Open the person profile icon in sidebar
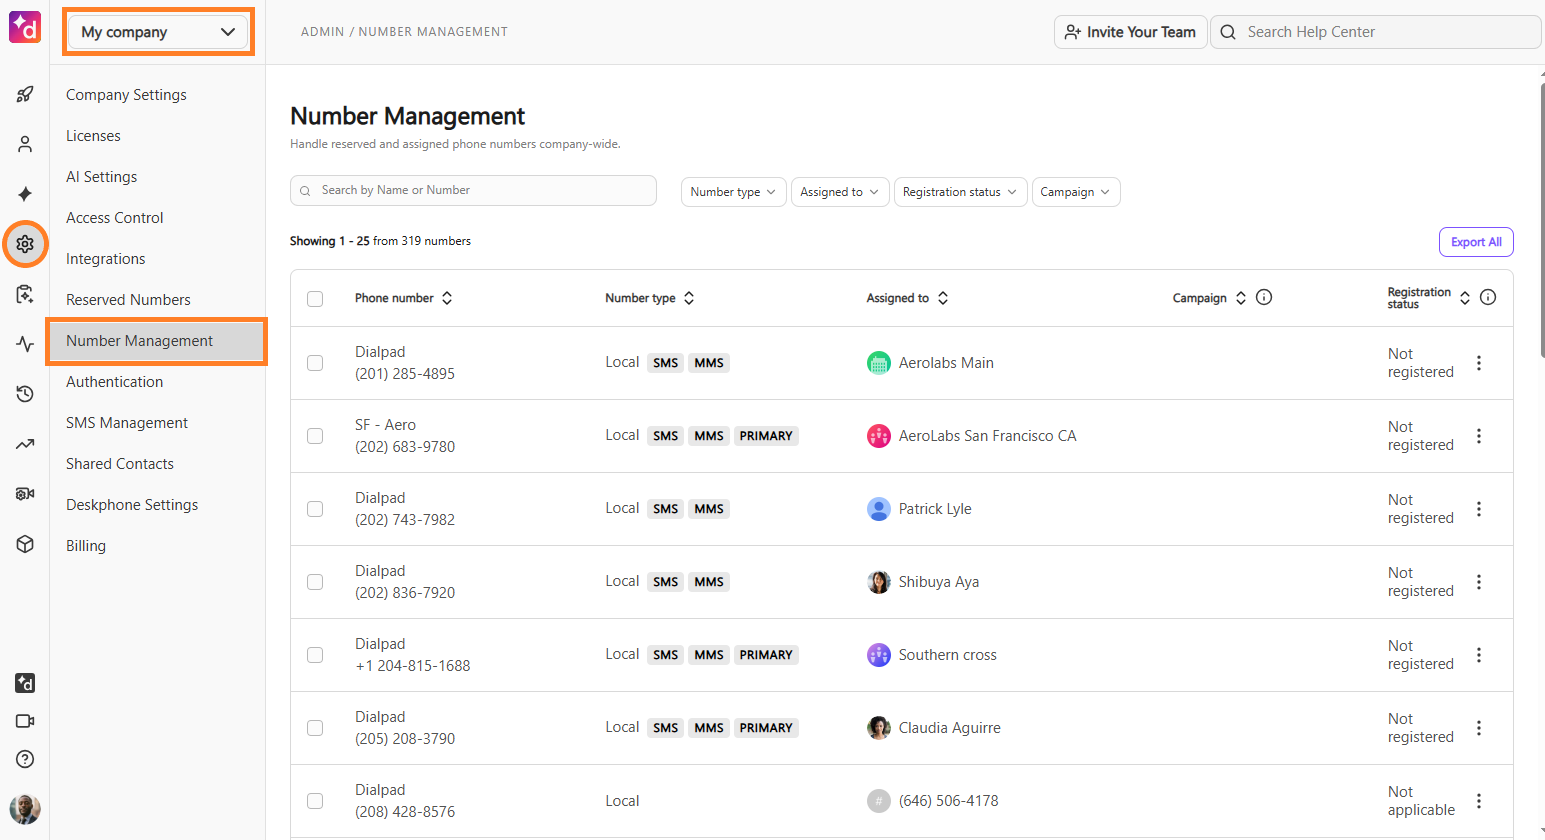Viewport: 1545px width, 840px height. pyautogui.click(x=25, y=144)
